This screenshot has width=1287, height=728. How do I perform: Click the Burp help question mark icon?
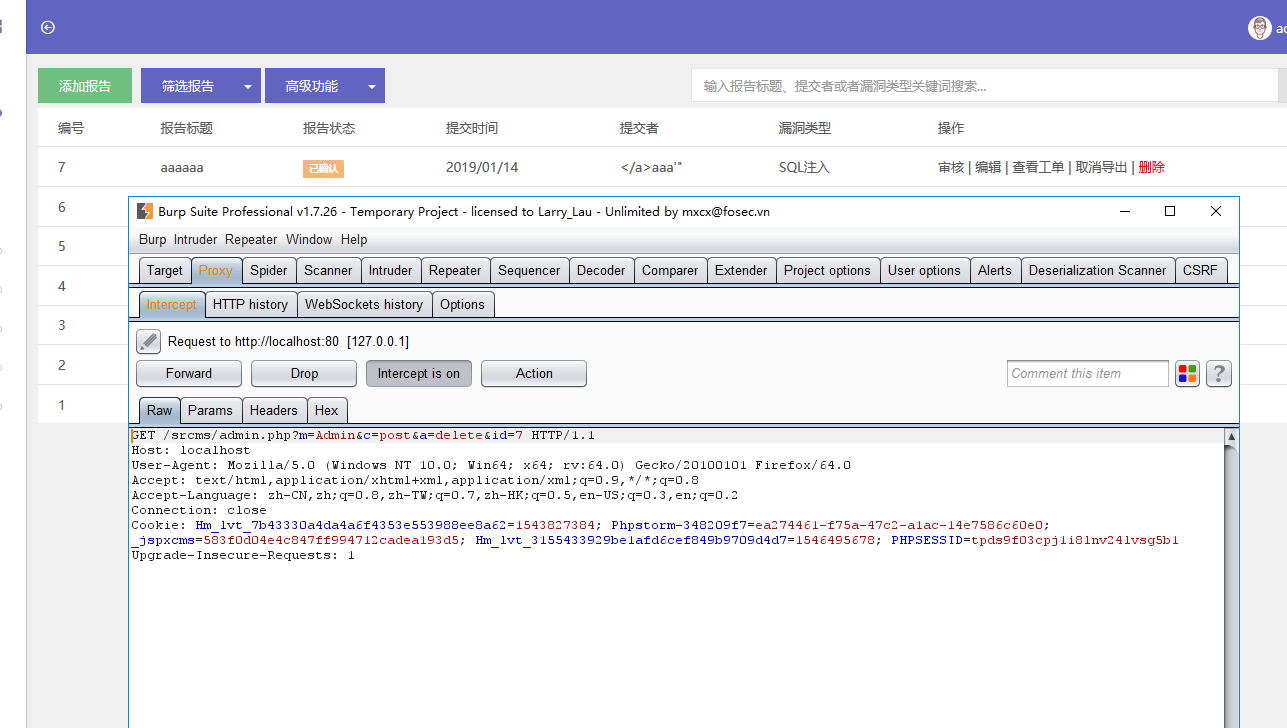pos(1218,374)
